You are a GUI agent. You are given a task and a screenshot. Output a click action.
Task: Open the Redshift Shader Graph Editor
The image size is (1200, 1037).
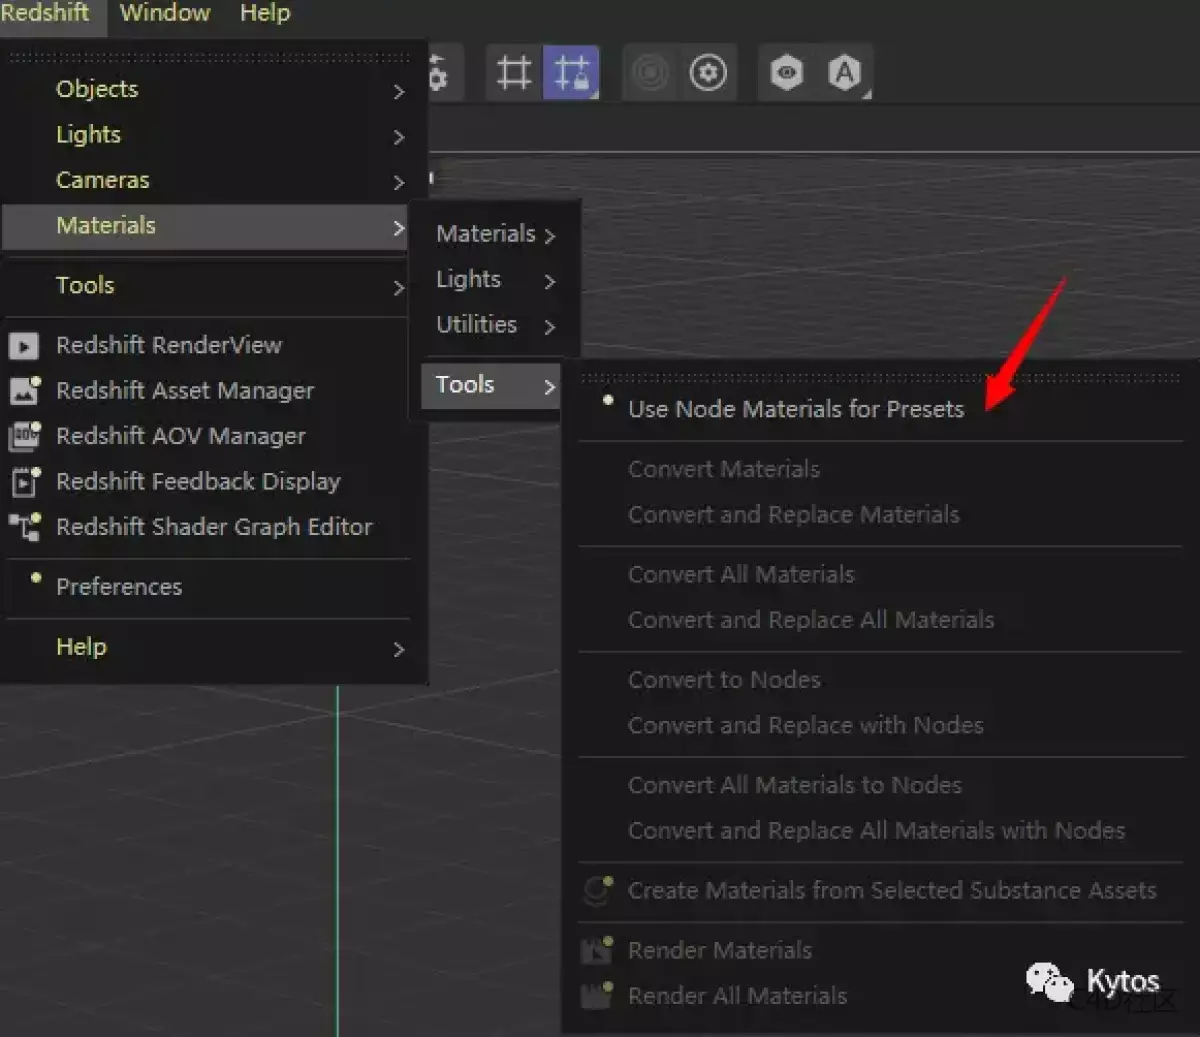click(x=214, y=527)
